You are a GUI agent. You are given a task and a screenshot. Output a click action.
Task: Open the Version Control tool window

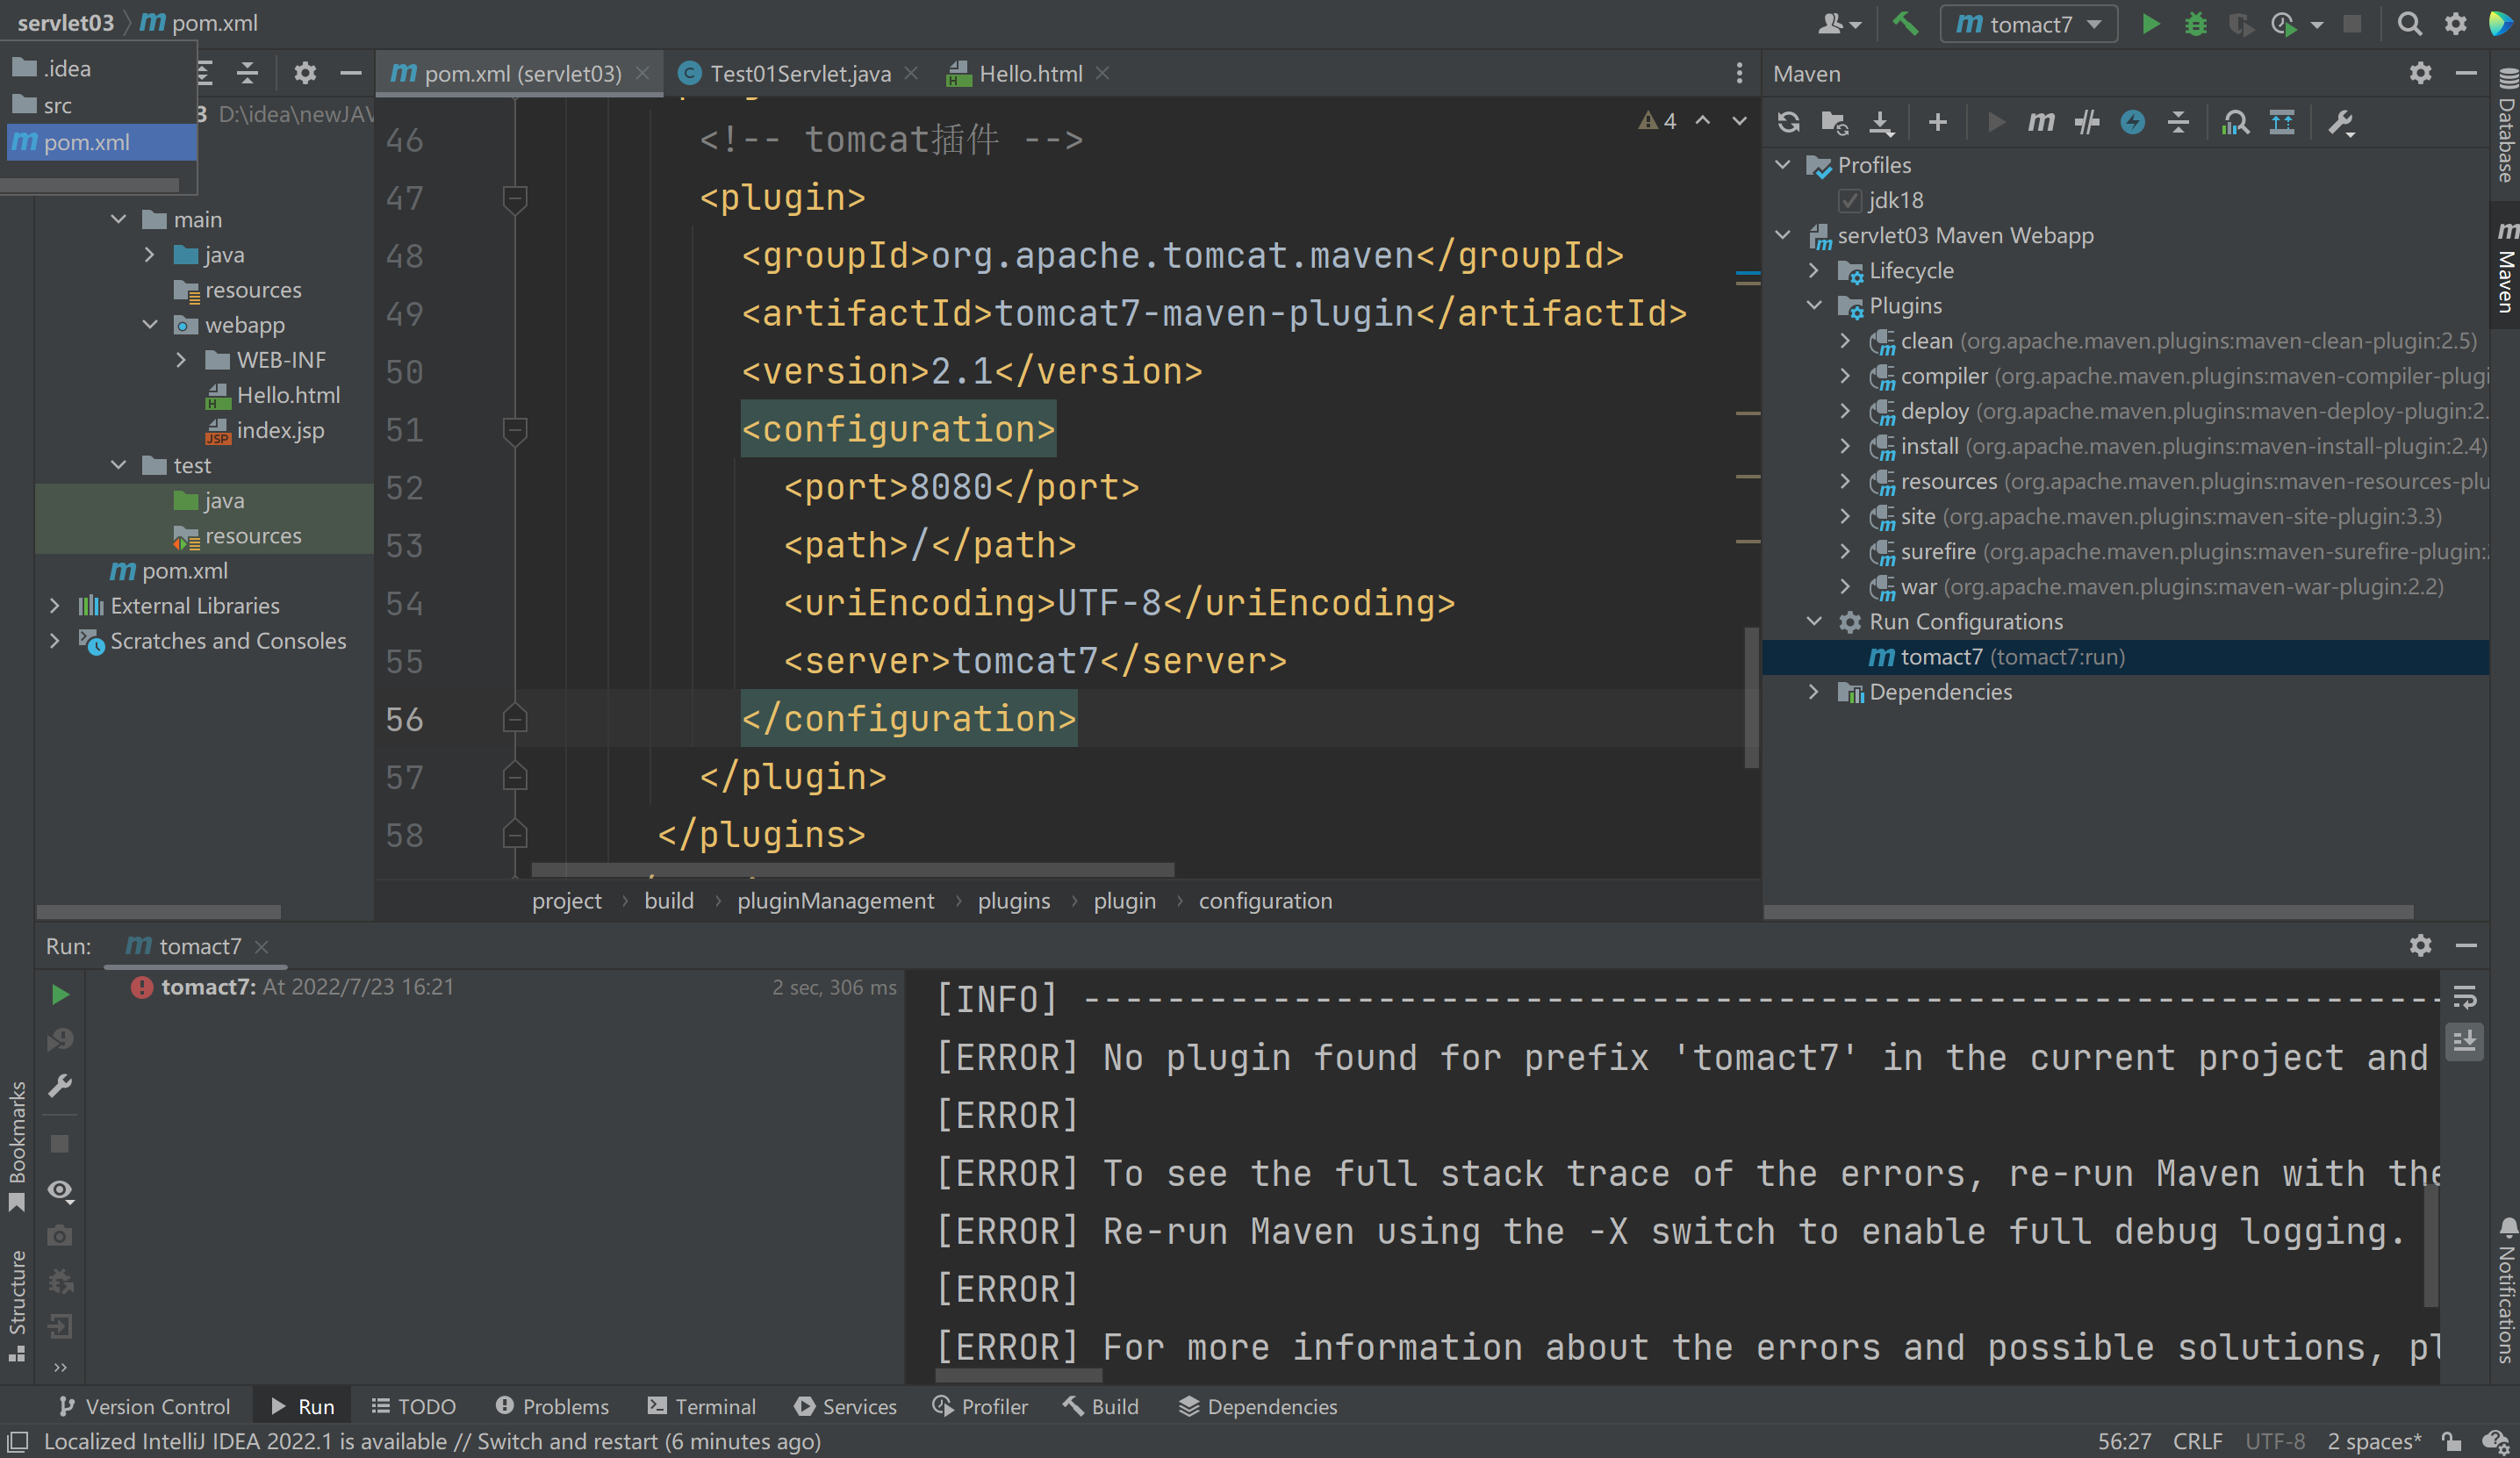(144, 1406)
